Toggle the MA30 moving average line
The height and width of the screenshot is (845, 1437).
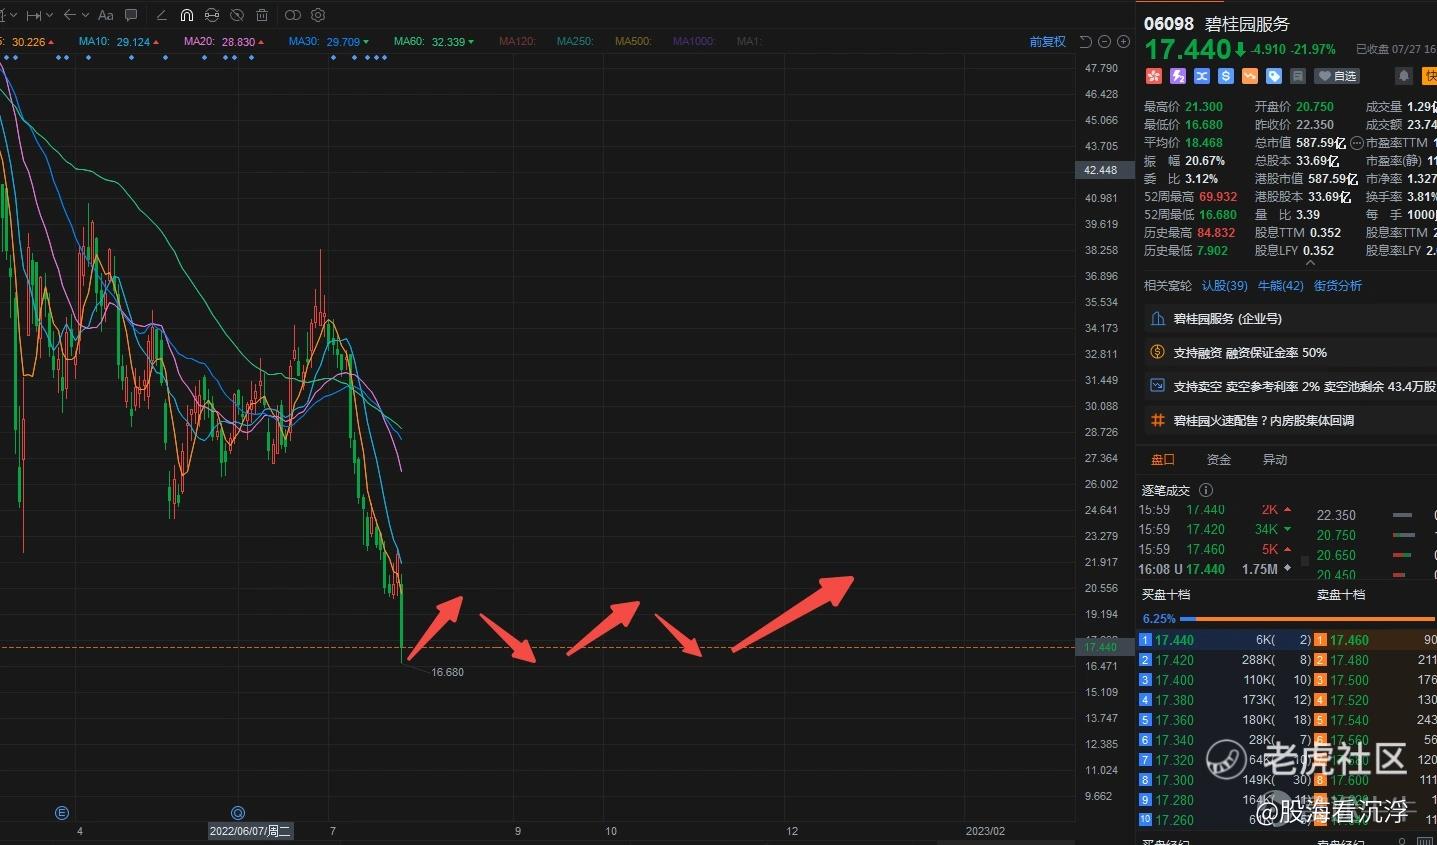(328, 42)
